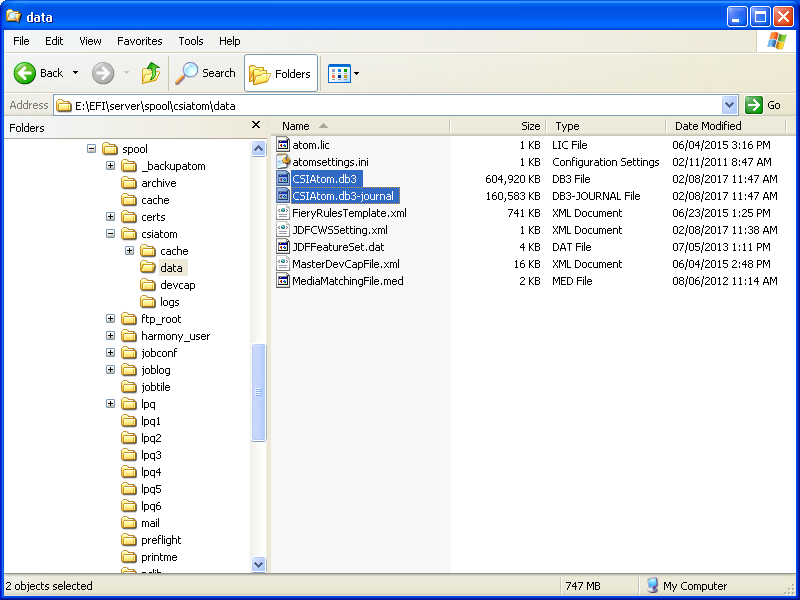
Task: Open the Tools menu
Action: (x=191, y=41)
